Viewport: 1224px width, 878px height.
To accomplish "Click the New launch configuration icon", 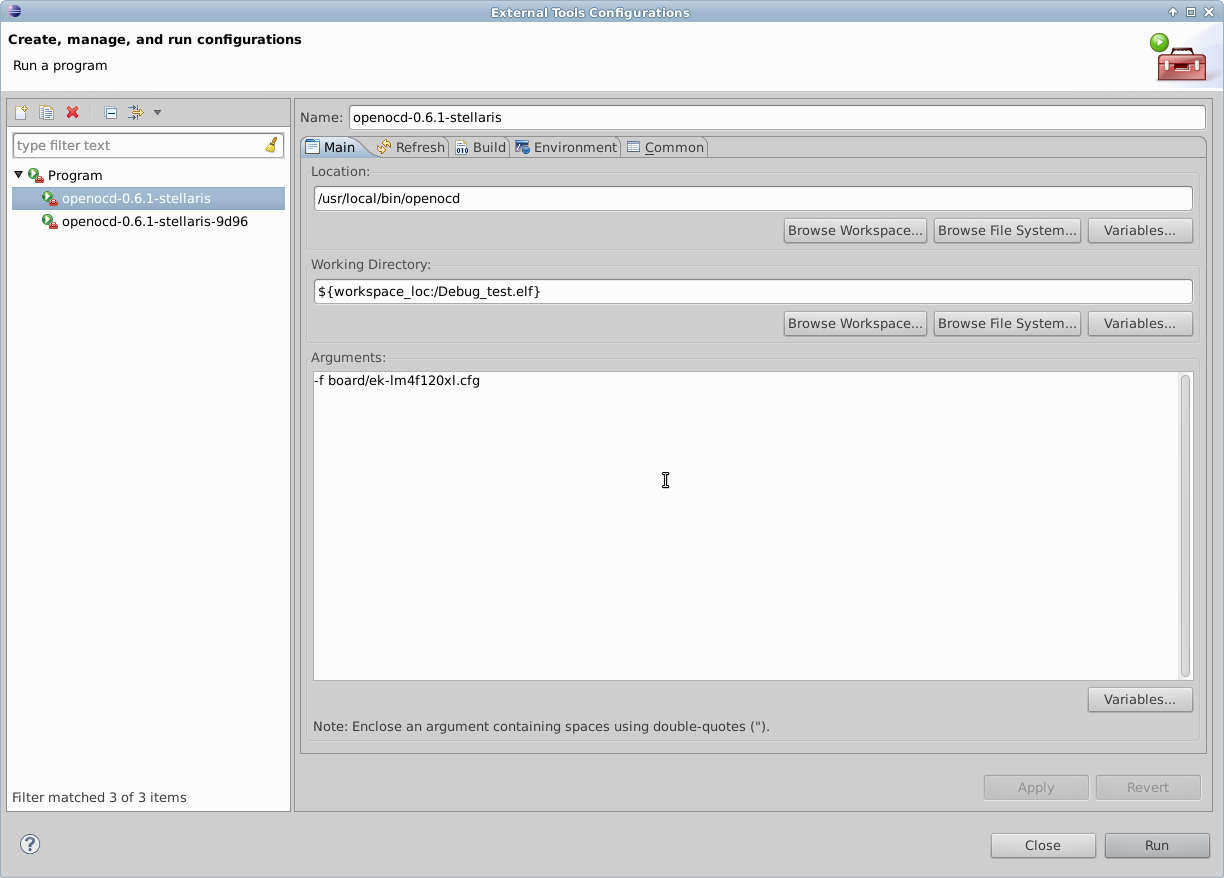I will coord(20,113).
